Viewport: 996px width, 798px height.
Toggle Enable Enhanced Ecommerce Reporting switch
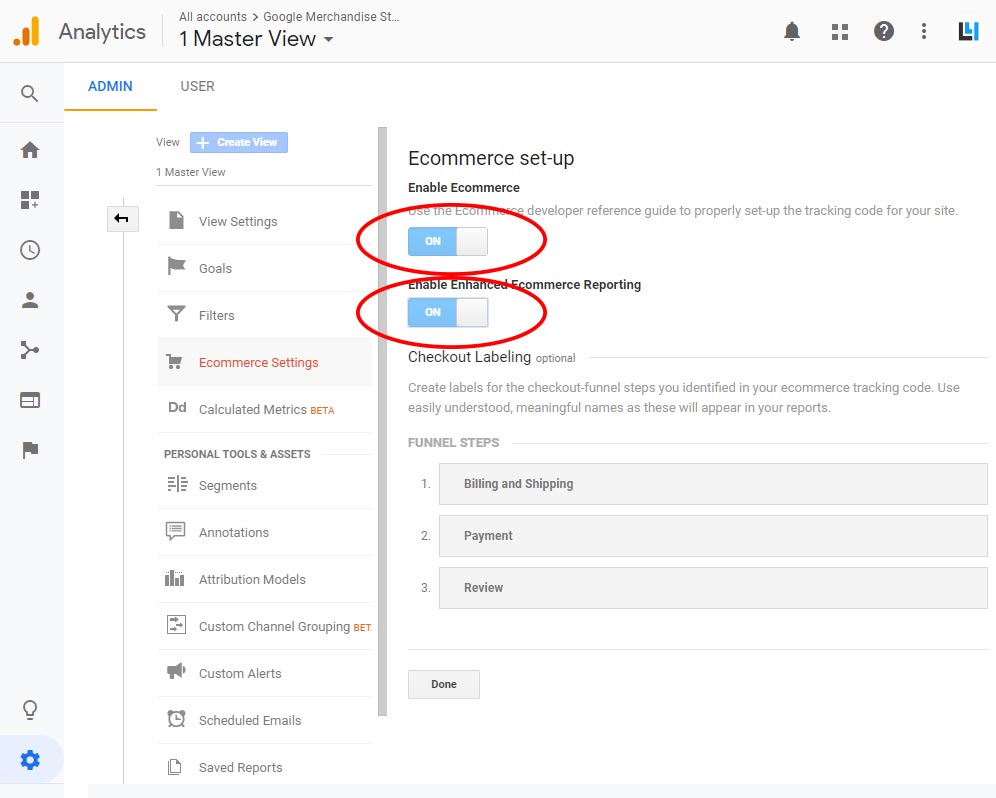(447, 312)
